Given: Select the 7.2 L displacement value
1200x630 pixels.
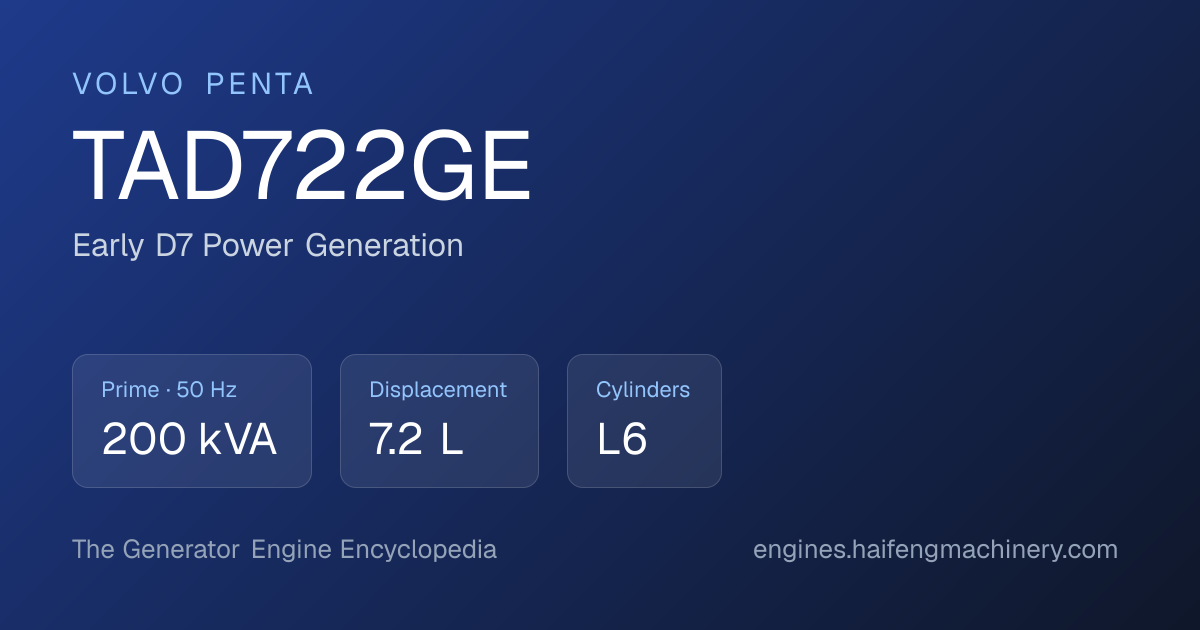Looking at the screenshot, I should (416, 440).
